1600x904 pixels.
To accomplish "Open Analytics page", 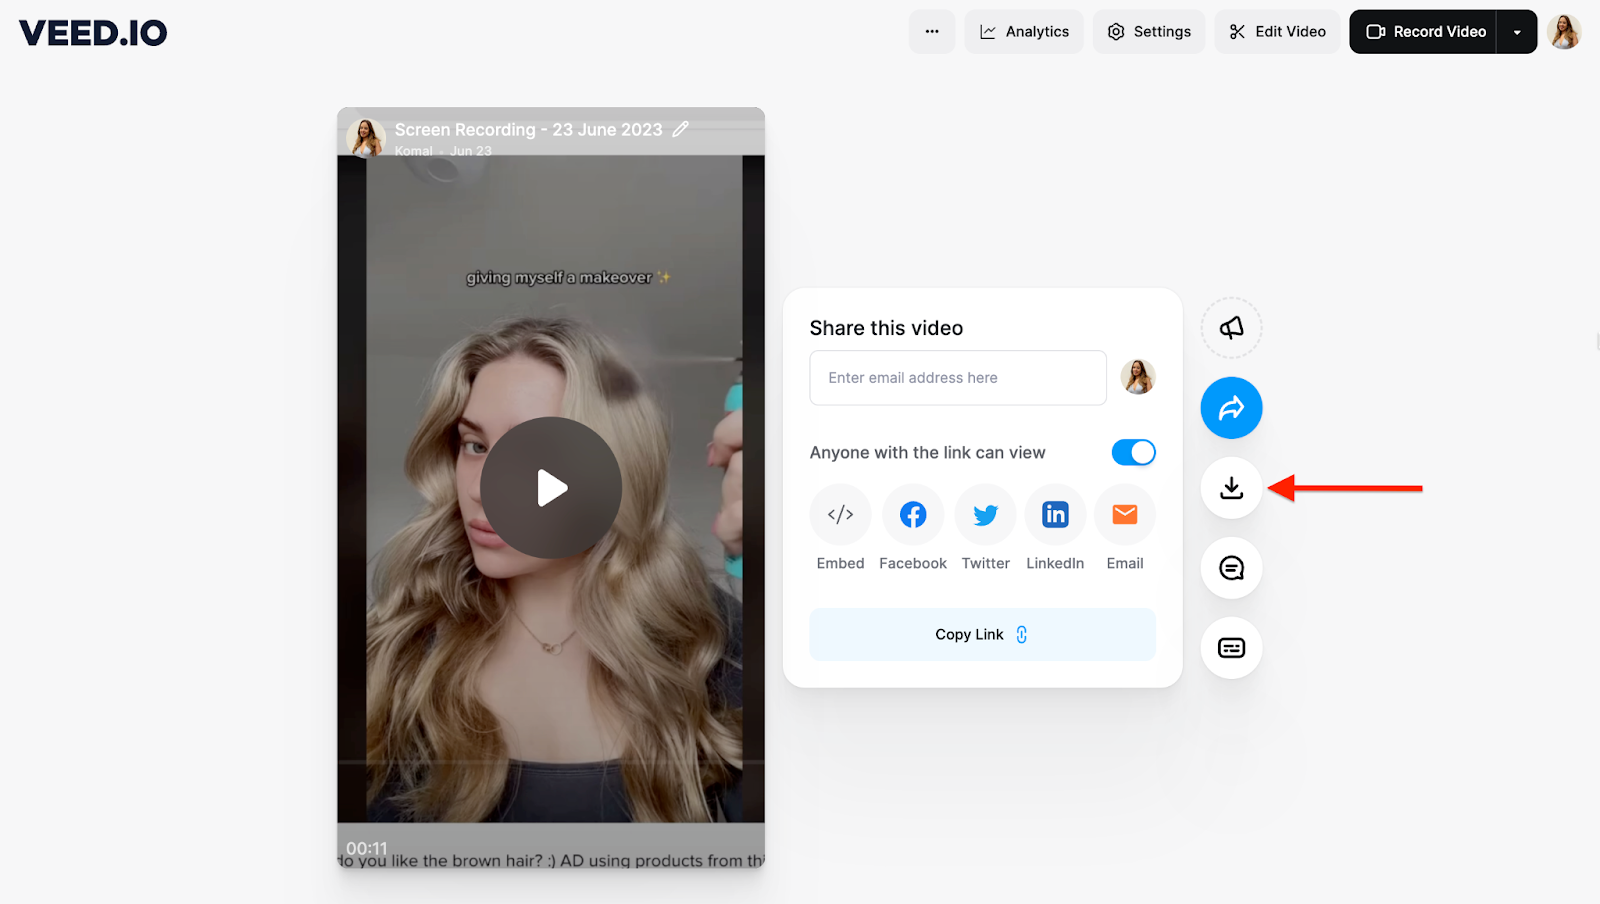I will coord(1024,32).
